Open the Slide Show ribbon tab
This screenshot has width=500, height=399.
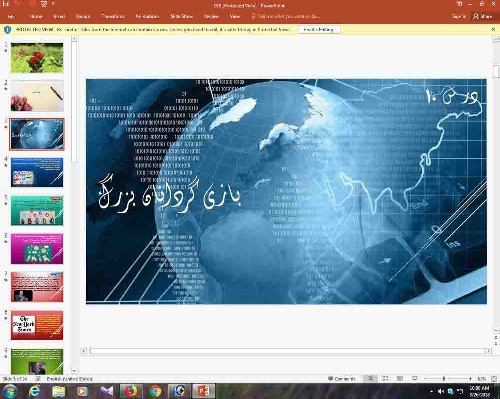181,16
